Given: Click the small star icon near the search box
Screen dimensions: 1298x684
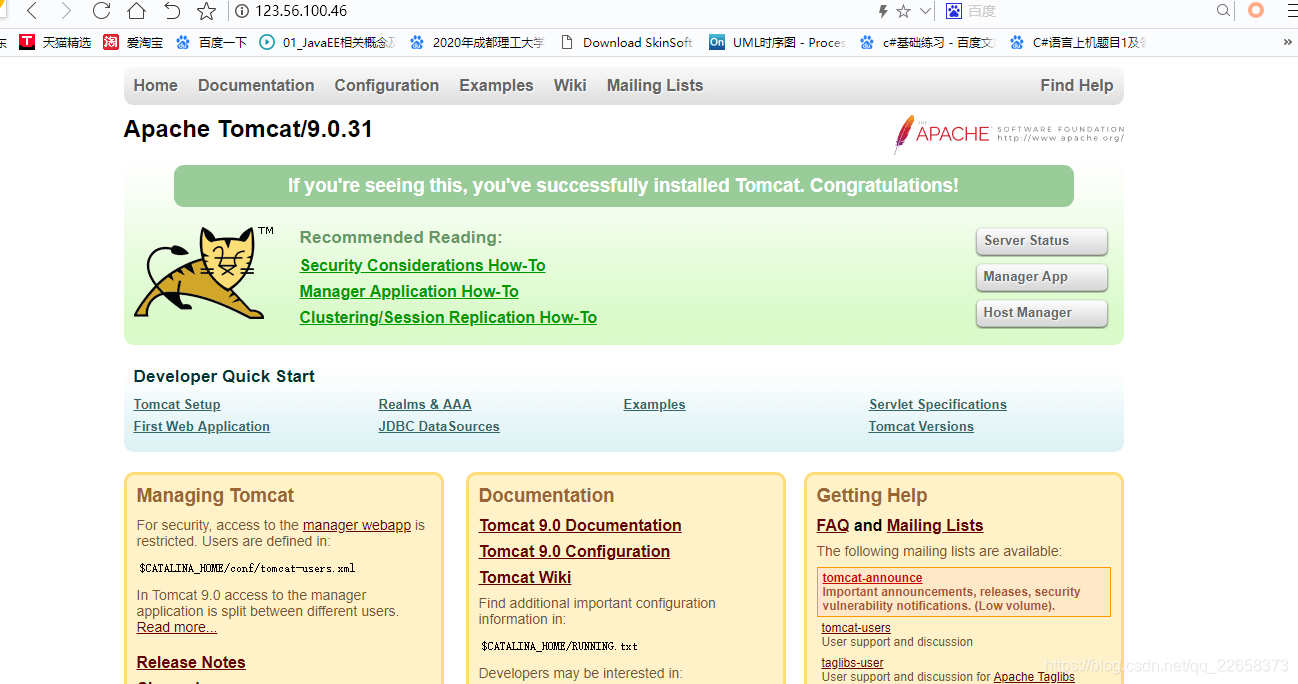Looking at the screenshot, I should (x=904, y=11).
